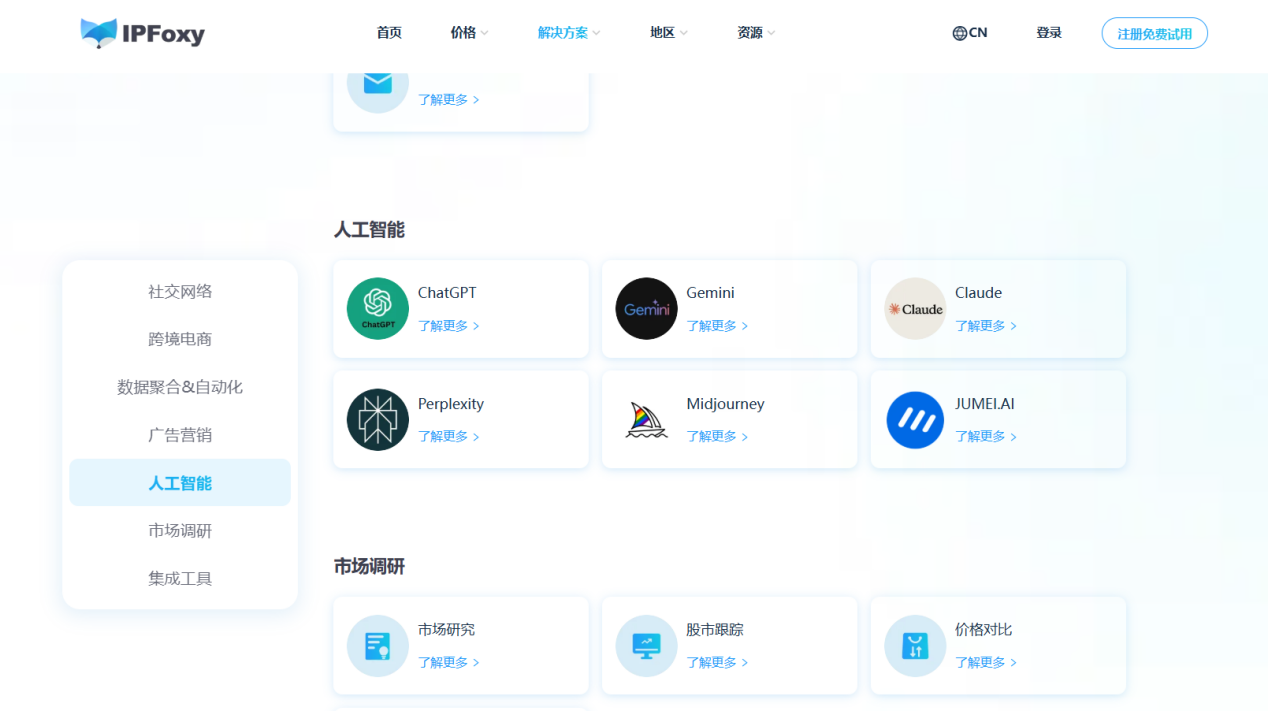
Task: Click the envelope mail icon
Action: [378, 83]
